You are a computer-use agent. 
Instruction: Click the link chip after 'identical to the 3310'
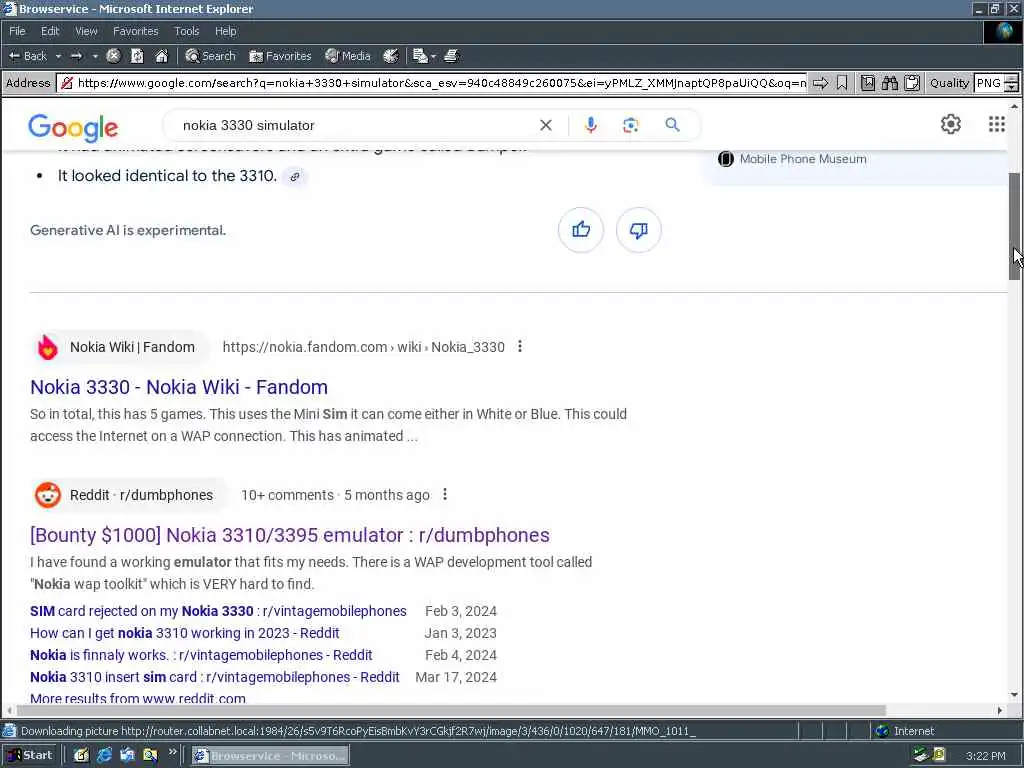(x=295, y=176)
